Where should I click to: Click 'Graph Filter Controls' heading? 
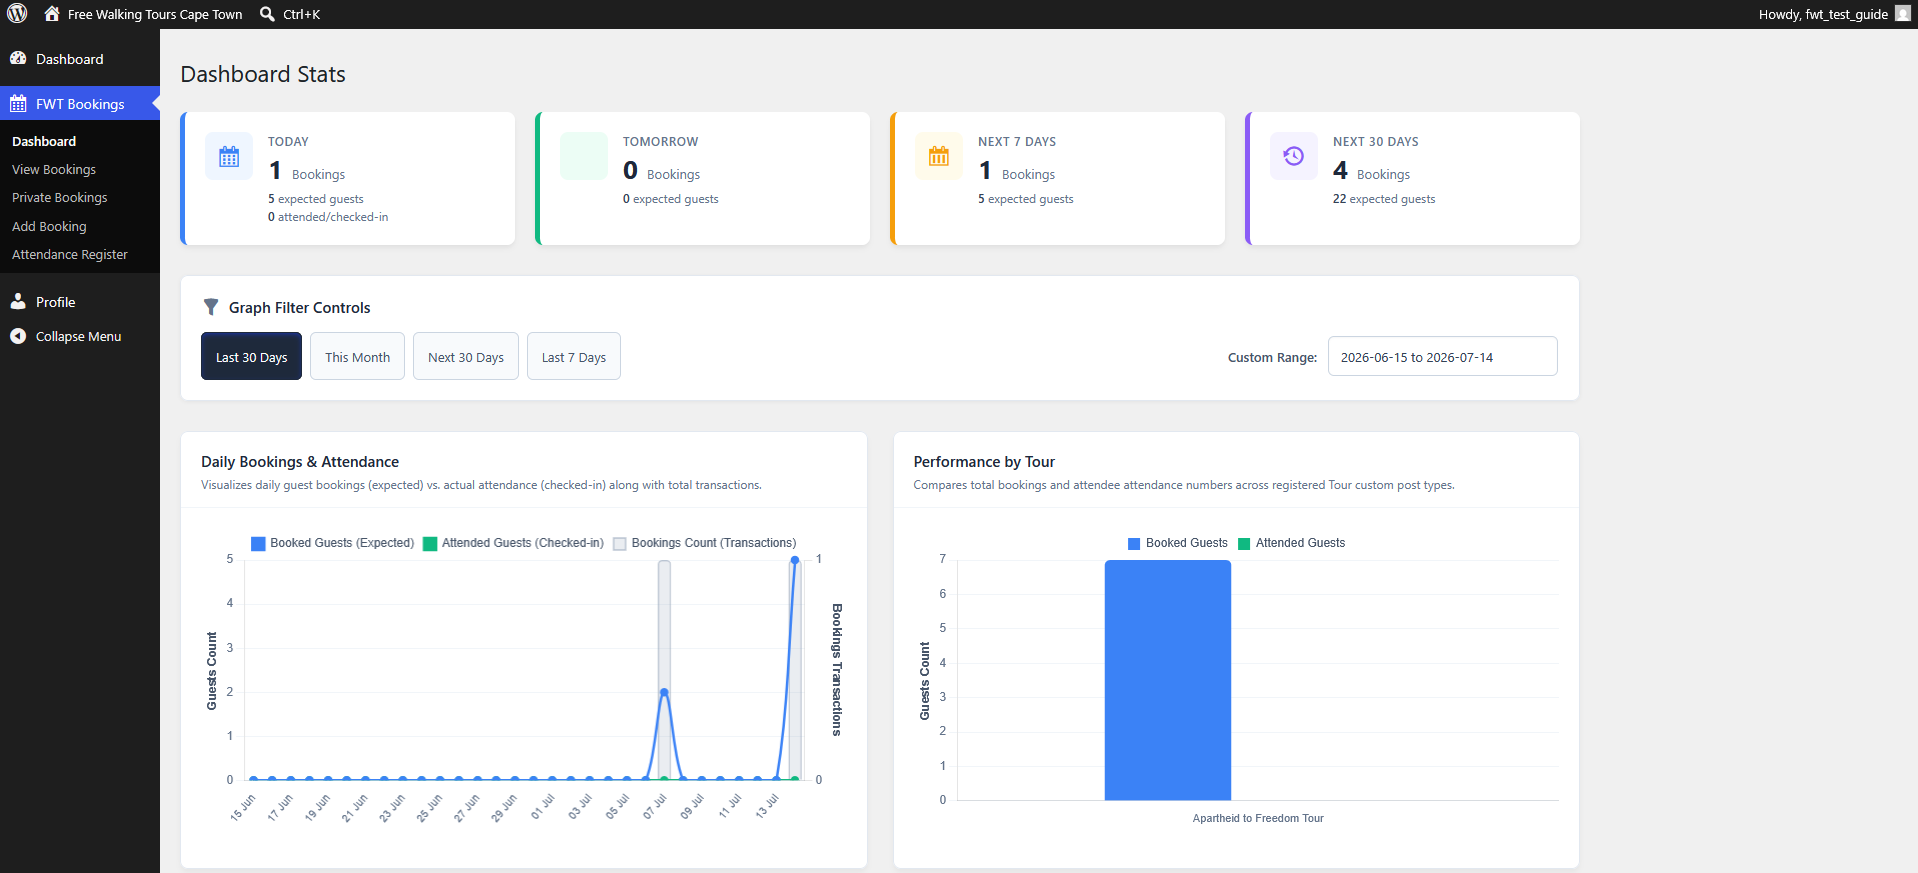tap(299, 308)
